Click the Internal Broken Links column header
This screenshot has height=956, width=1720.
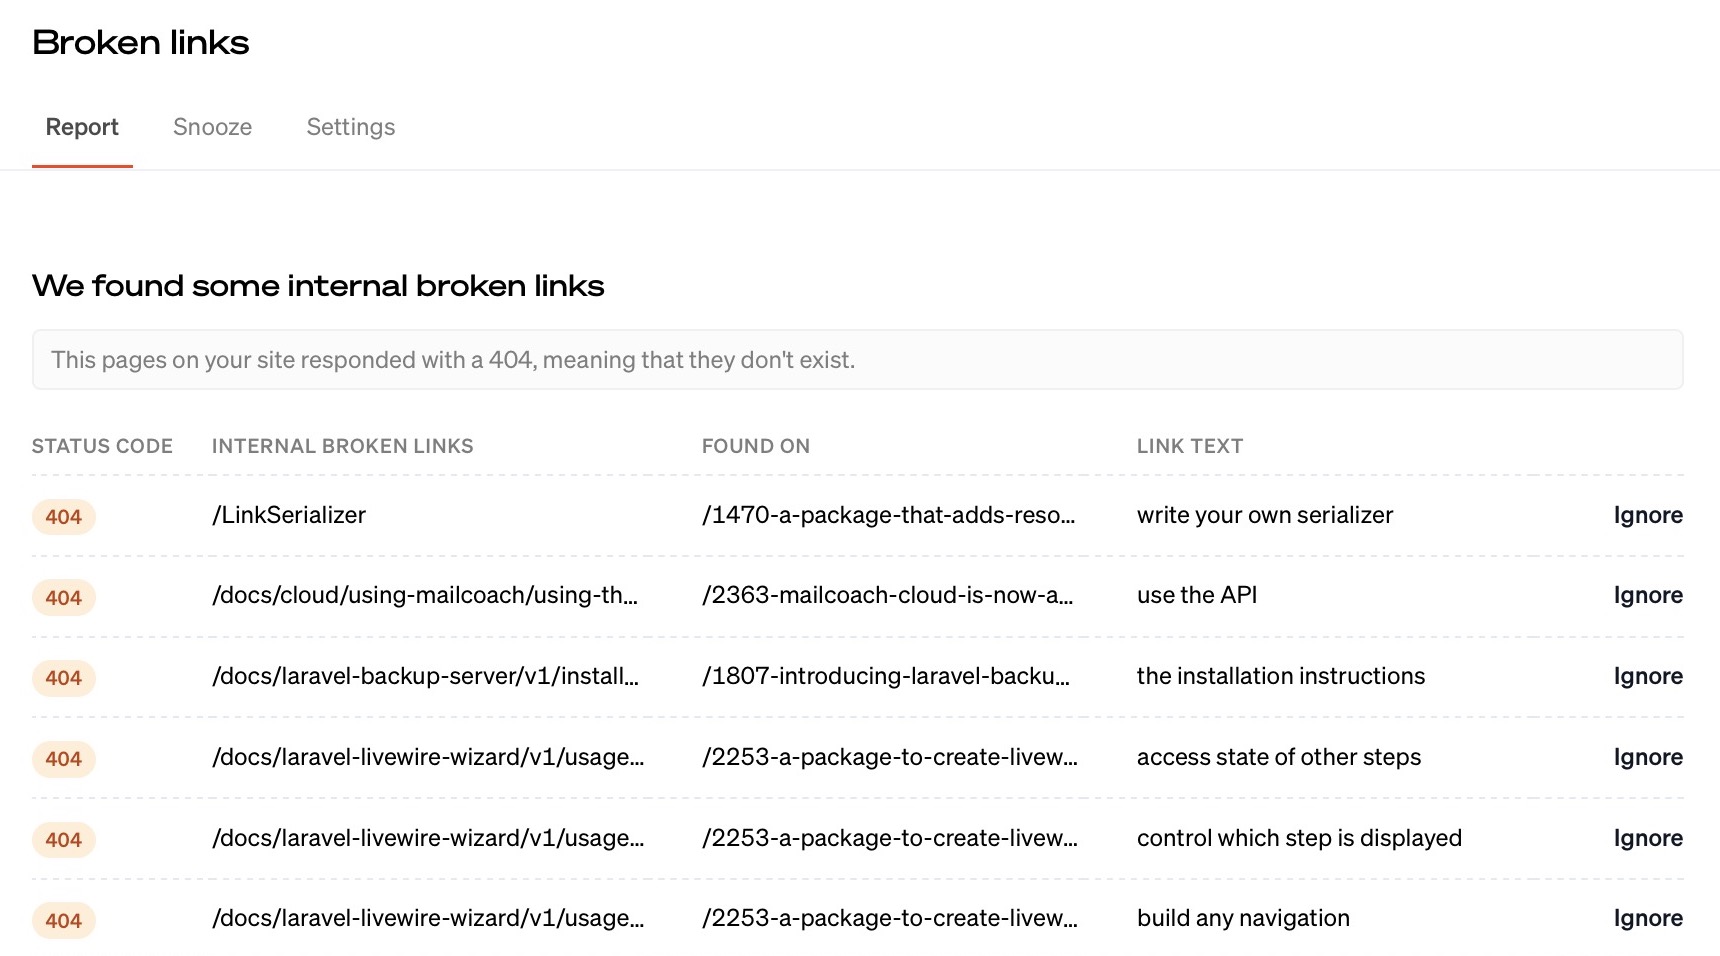coord(343,446)
